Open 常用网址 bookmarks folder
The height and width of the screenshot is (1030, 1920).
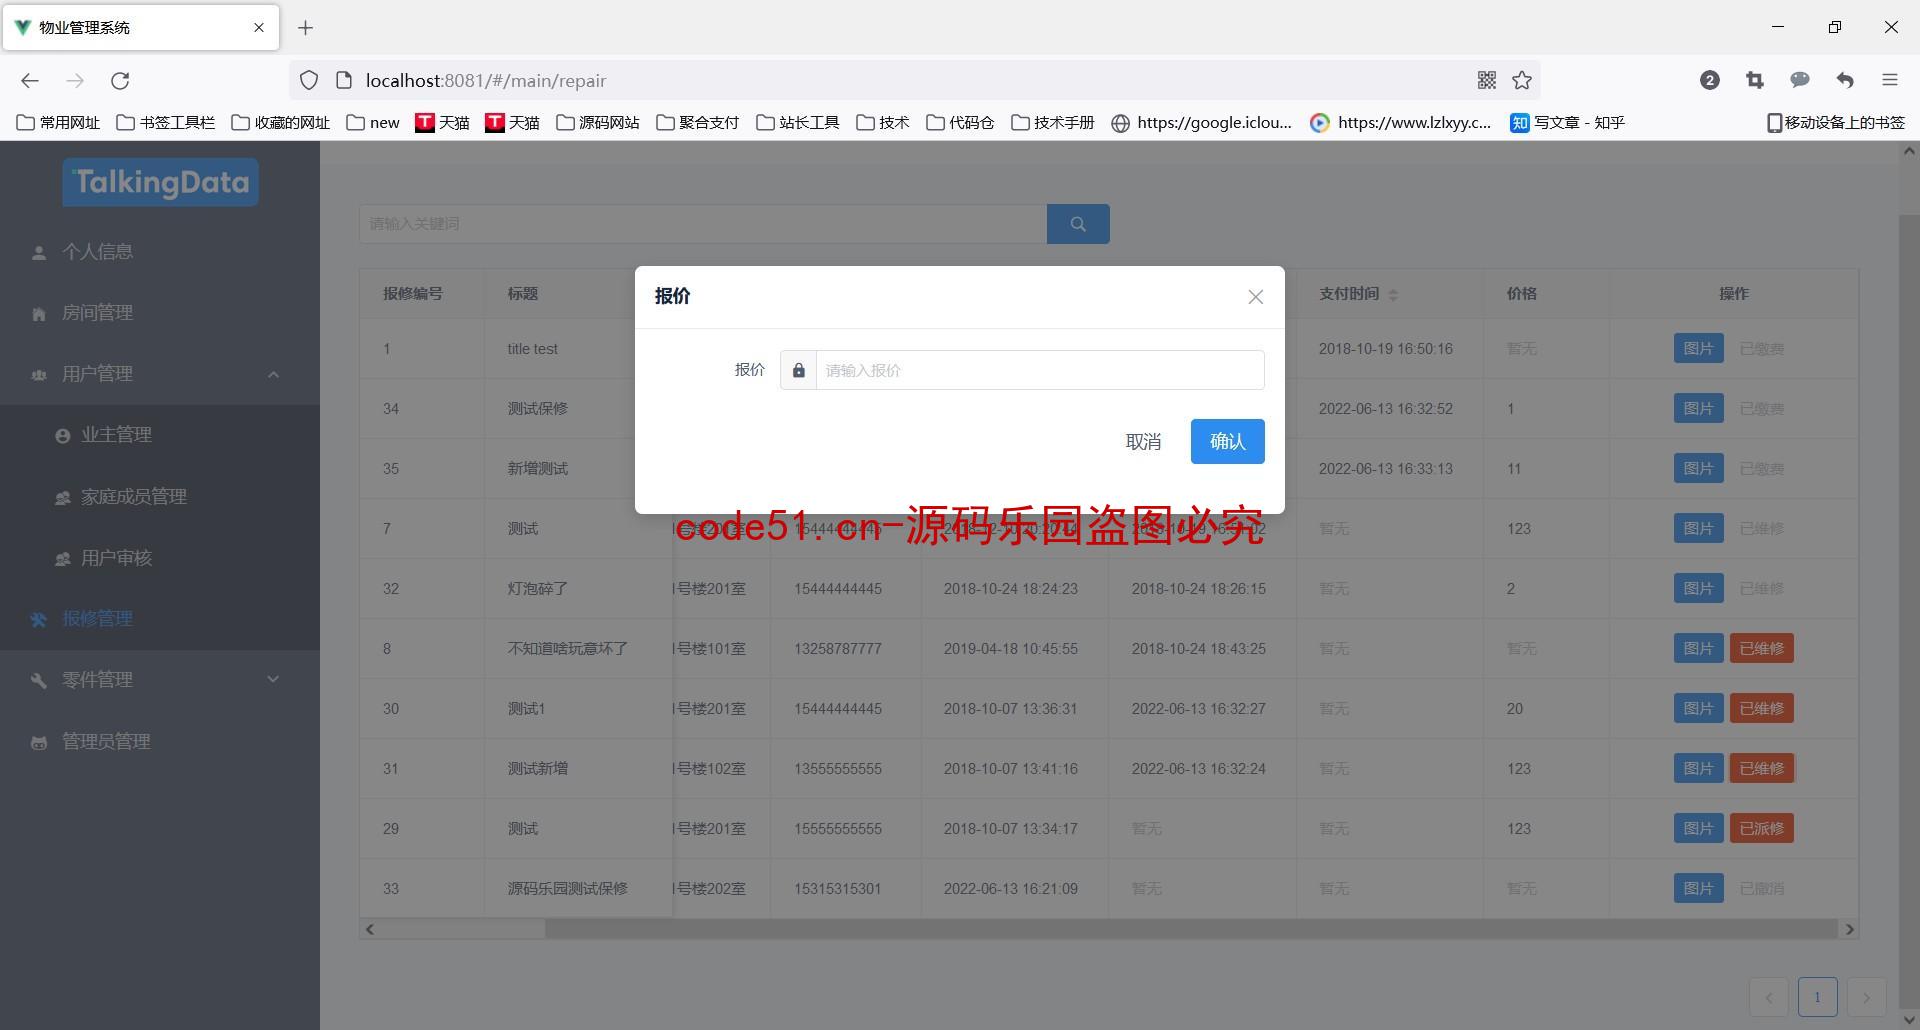(x=59, y=123)
